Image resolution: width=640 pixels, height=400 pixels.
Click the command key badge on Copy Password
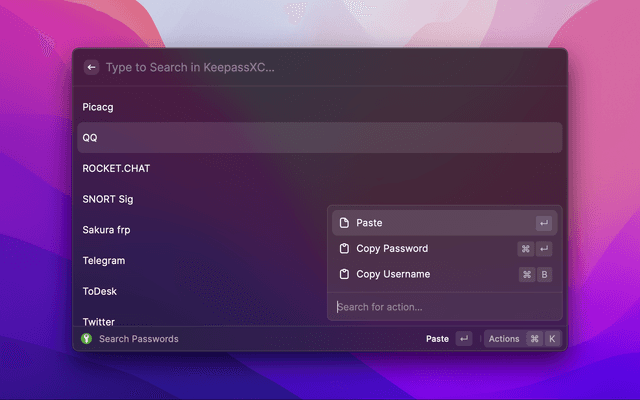coord(525,249)
